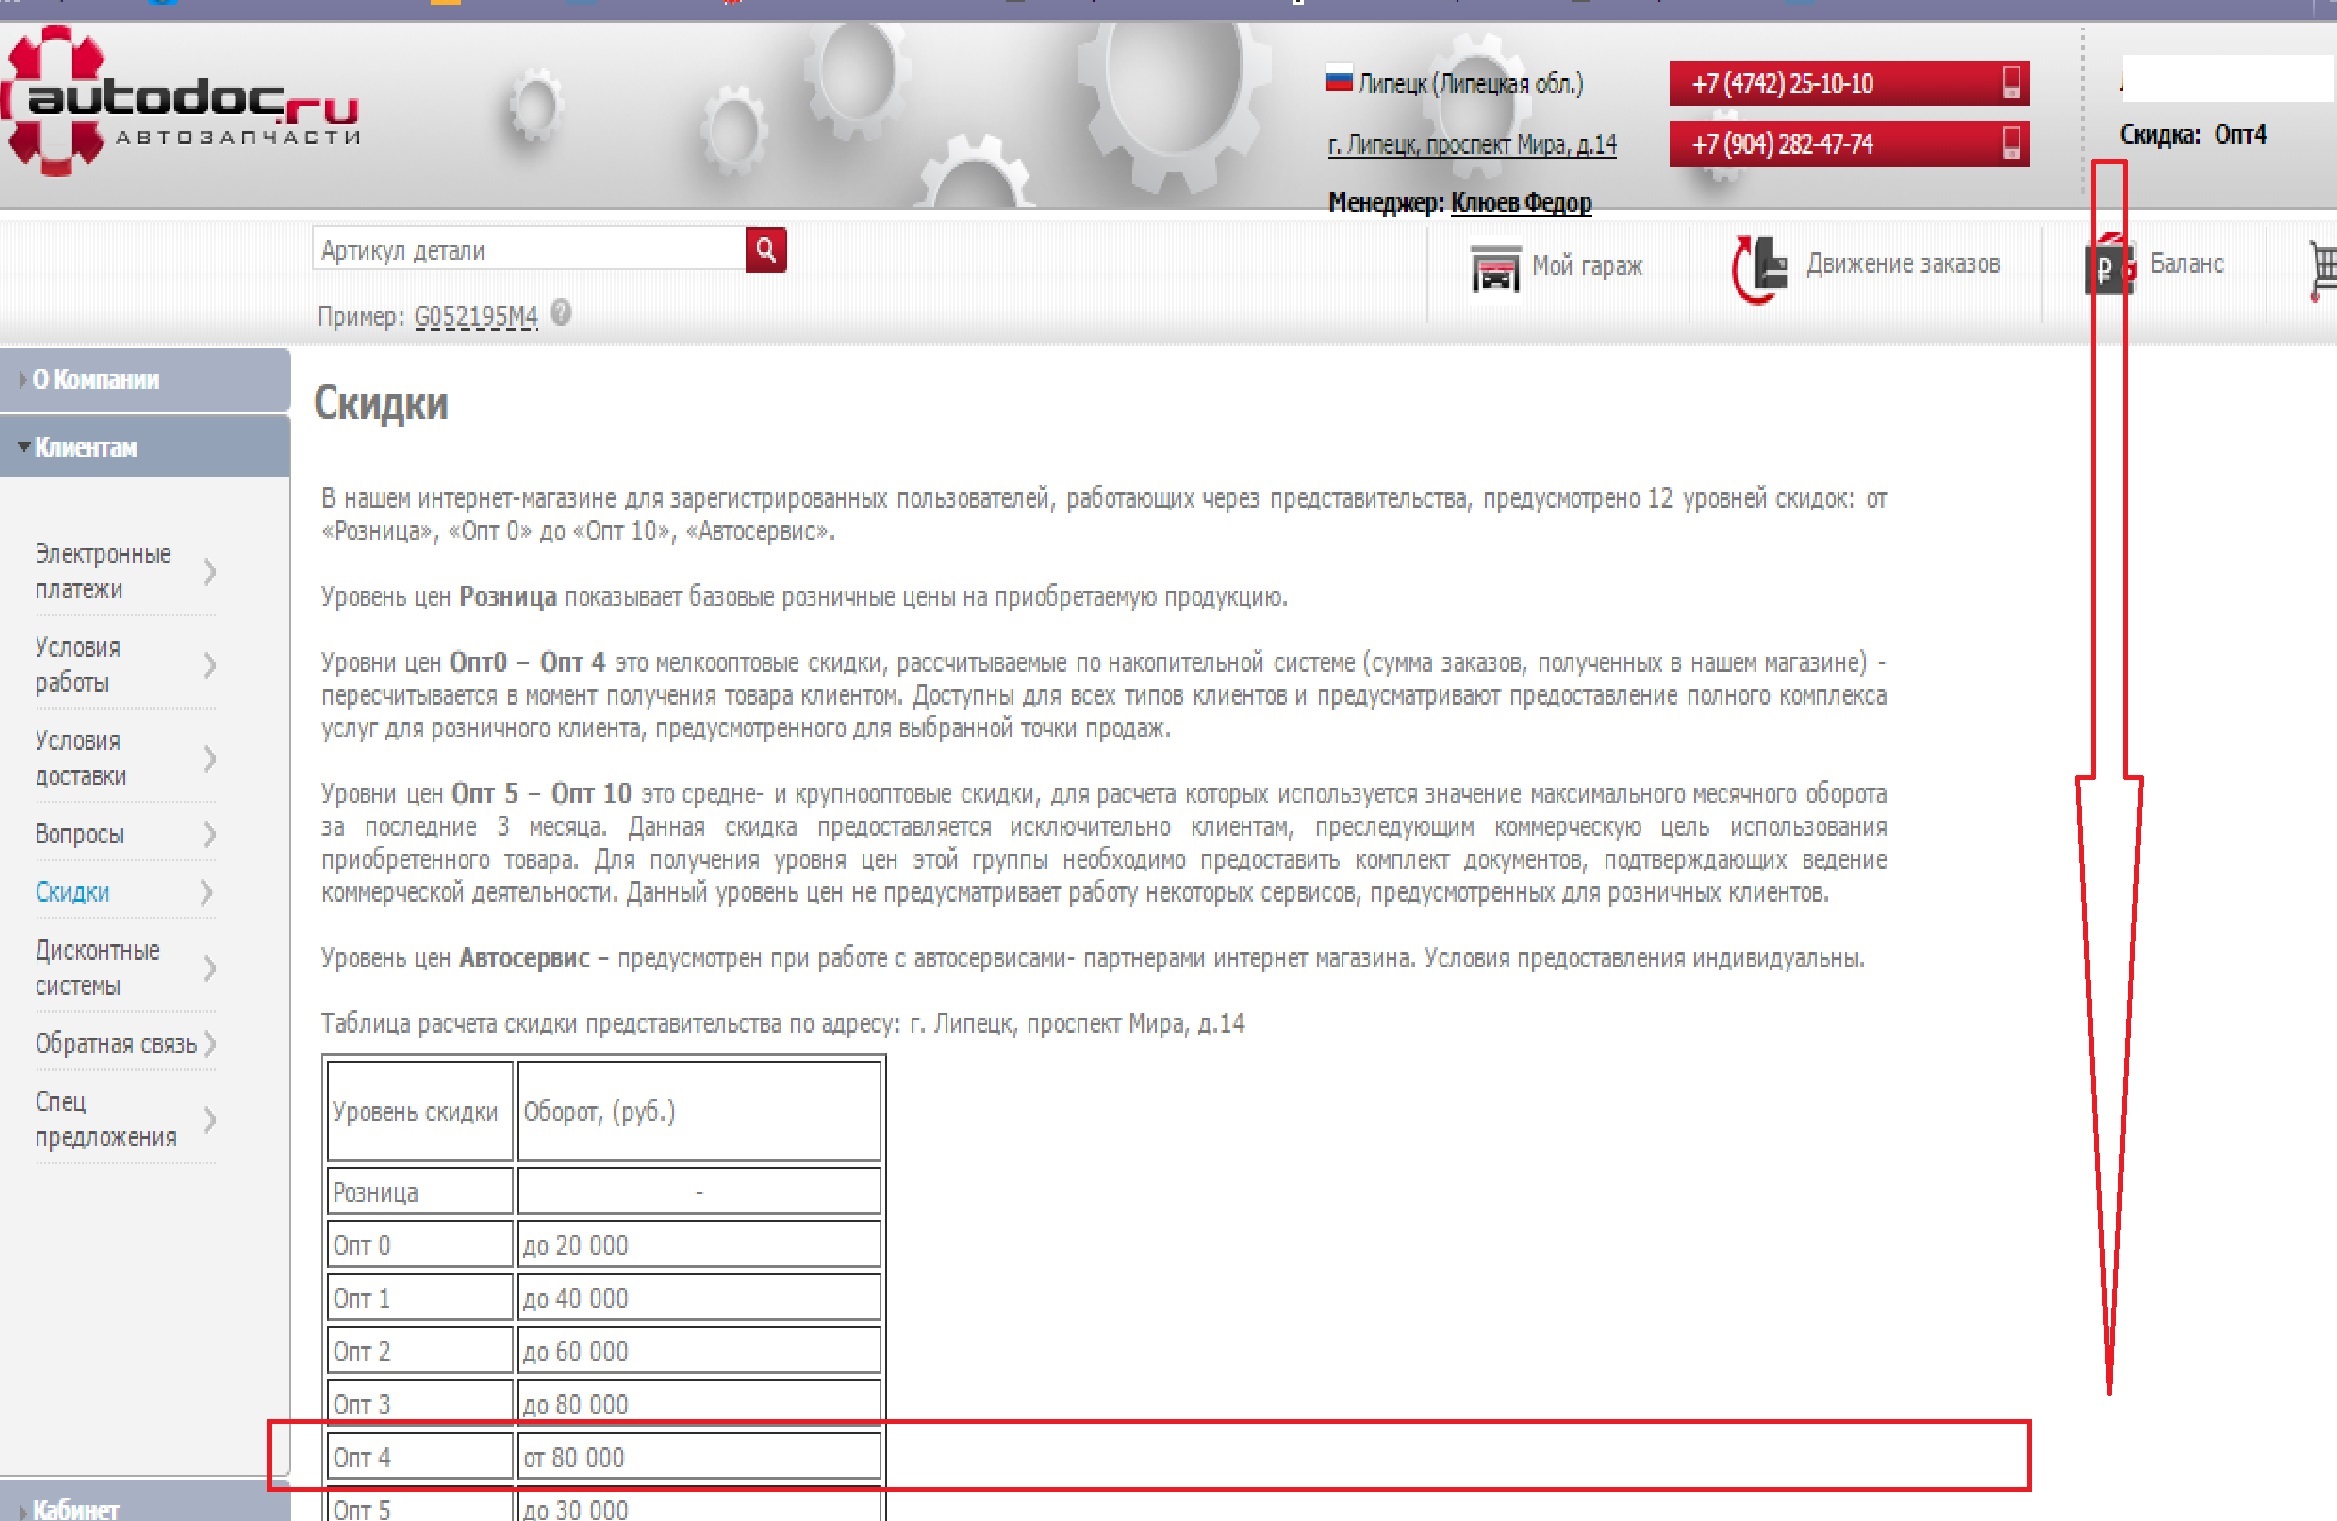This screenshot has height=1521, width=2337.
Task: Click the Розница table cell
Action: (420, 1191)
